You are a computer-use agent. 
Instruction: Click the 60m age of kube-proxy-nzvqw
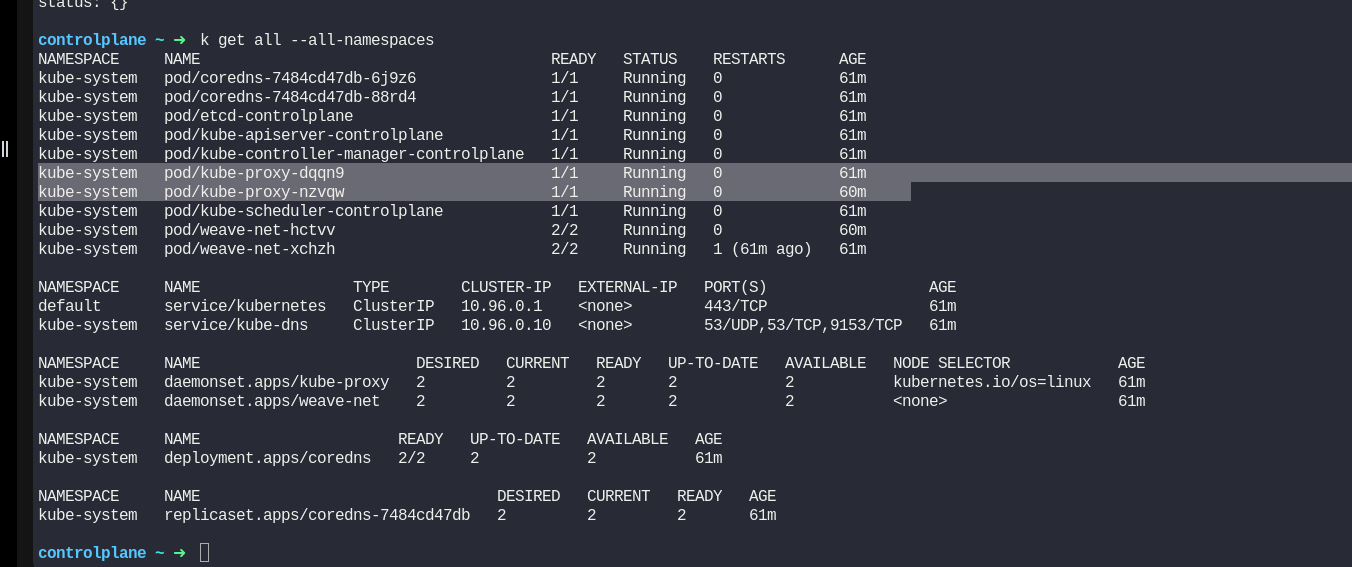pyautogui.click(x=853, y=192)
